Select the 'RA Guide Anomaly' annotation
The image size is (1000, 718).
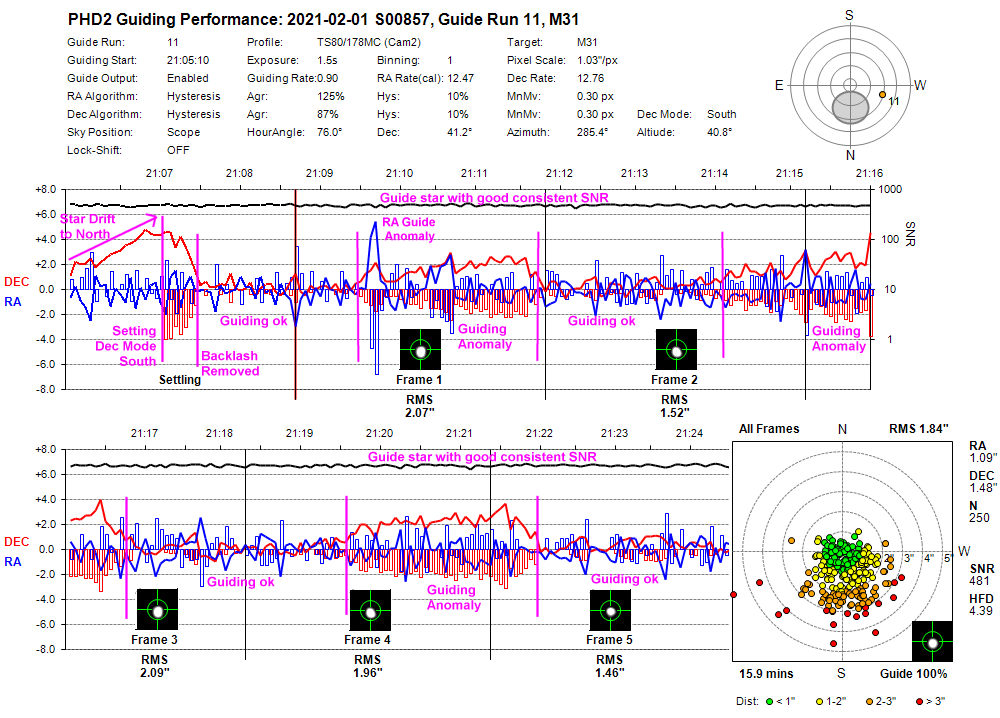pyautogui.click(x=409, y=229)
